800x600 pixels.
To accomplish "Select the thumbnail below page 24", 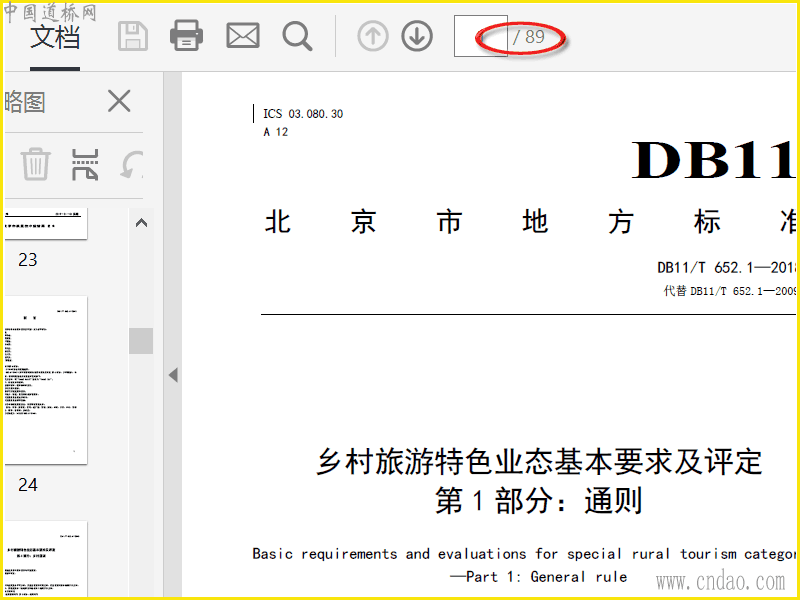I will [x=46, y=559].
